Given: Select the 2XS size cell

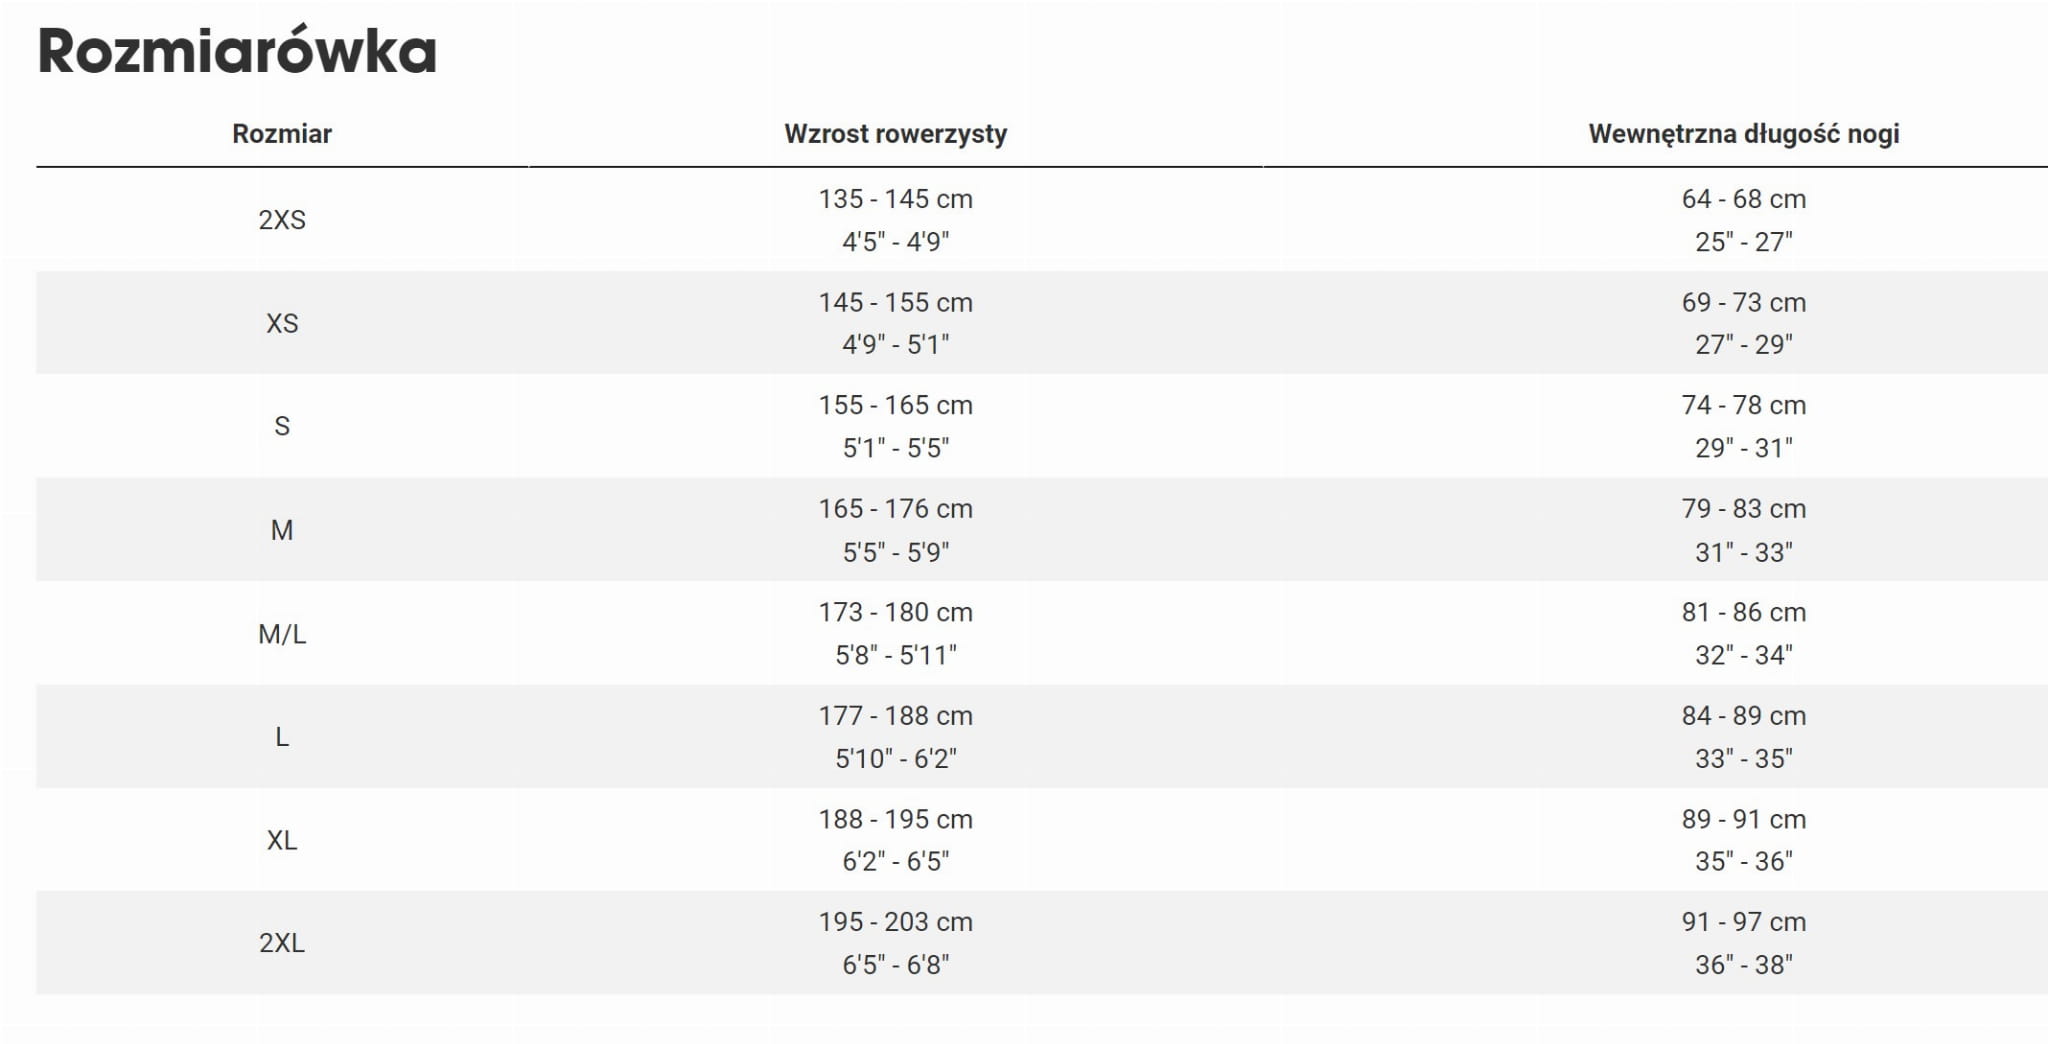Looking at the screenshot, I should 282,220.
